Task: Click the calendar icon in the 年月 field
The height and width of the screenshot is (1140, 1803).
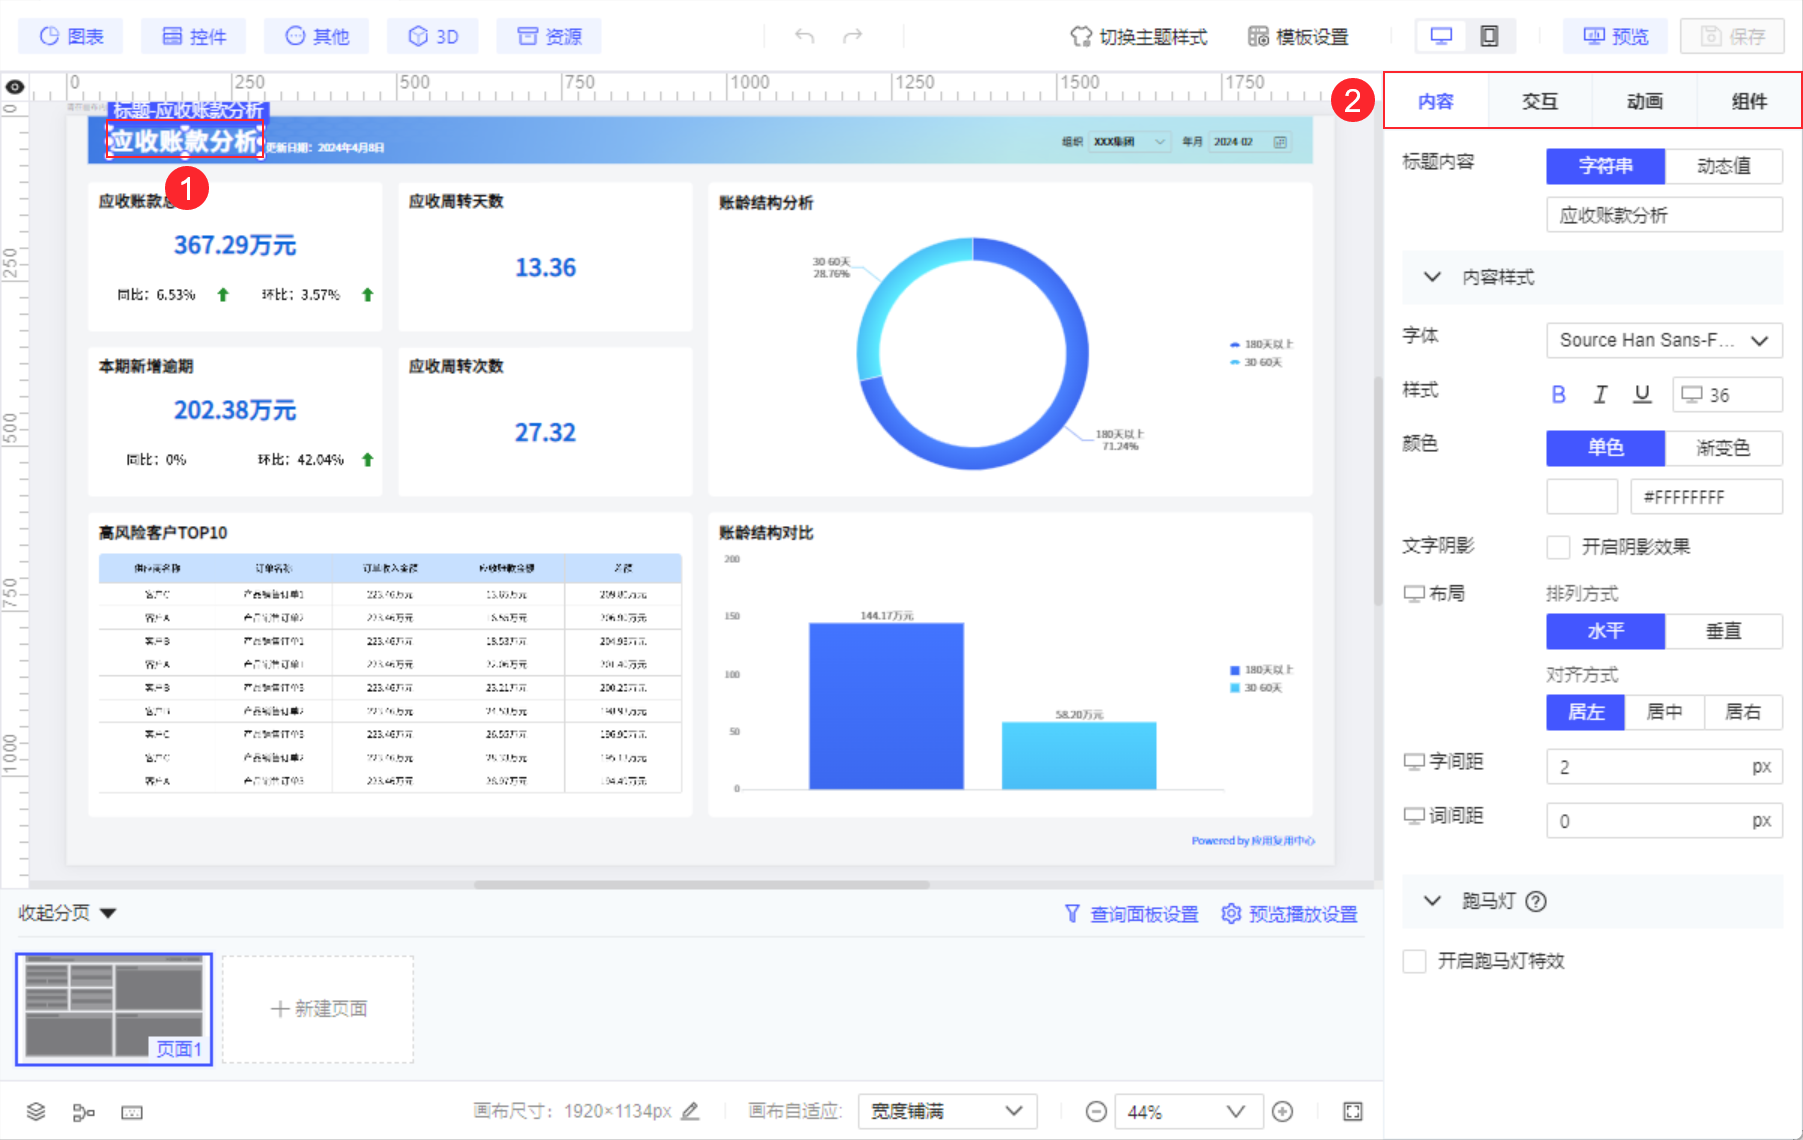Action: coord(1279,142)
